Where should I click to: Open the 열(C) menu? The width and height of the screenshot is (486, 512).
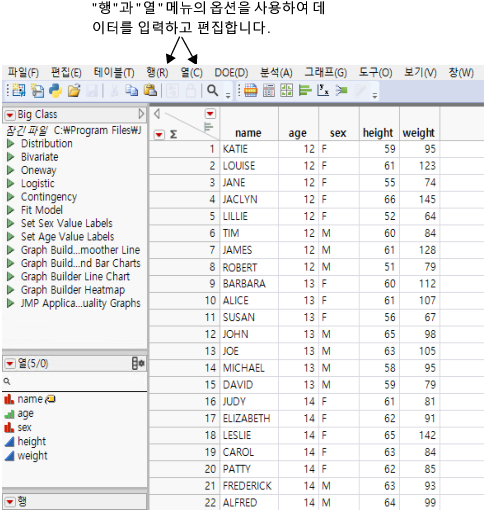tap(192, 72)
